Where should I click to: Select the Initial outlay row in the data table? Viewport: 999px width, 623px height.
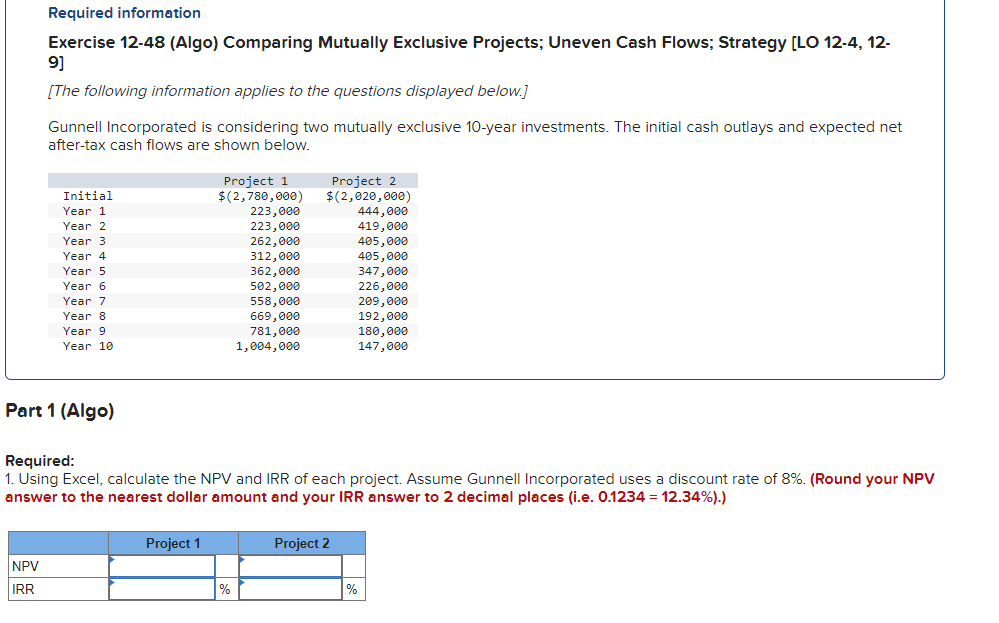pos(230,196)
